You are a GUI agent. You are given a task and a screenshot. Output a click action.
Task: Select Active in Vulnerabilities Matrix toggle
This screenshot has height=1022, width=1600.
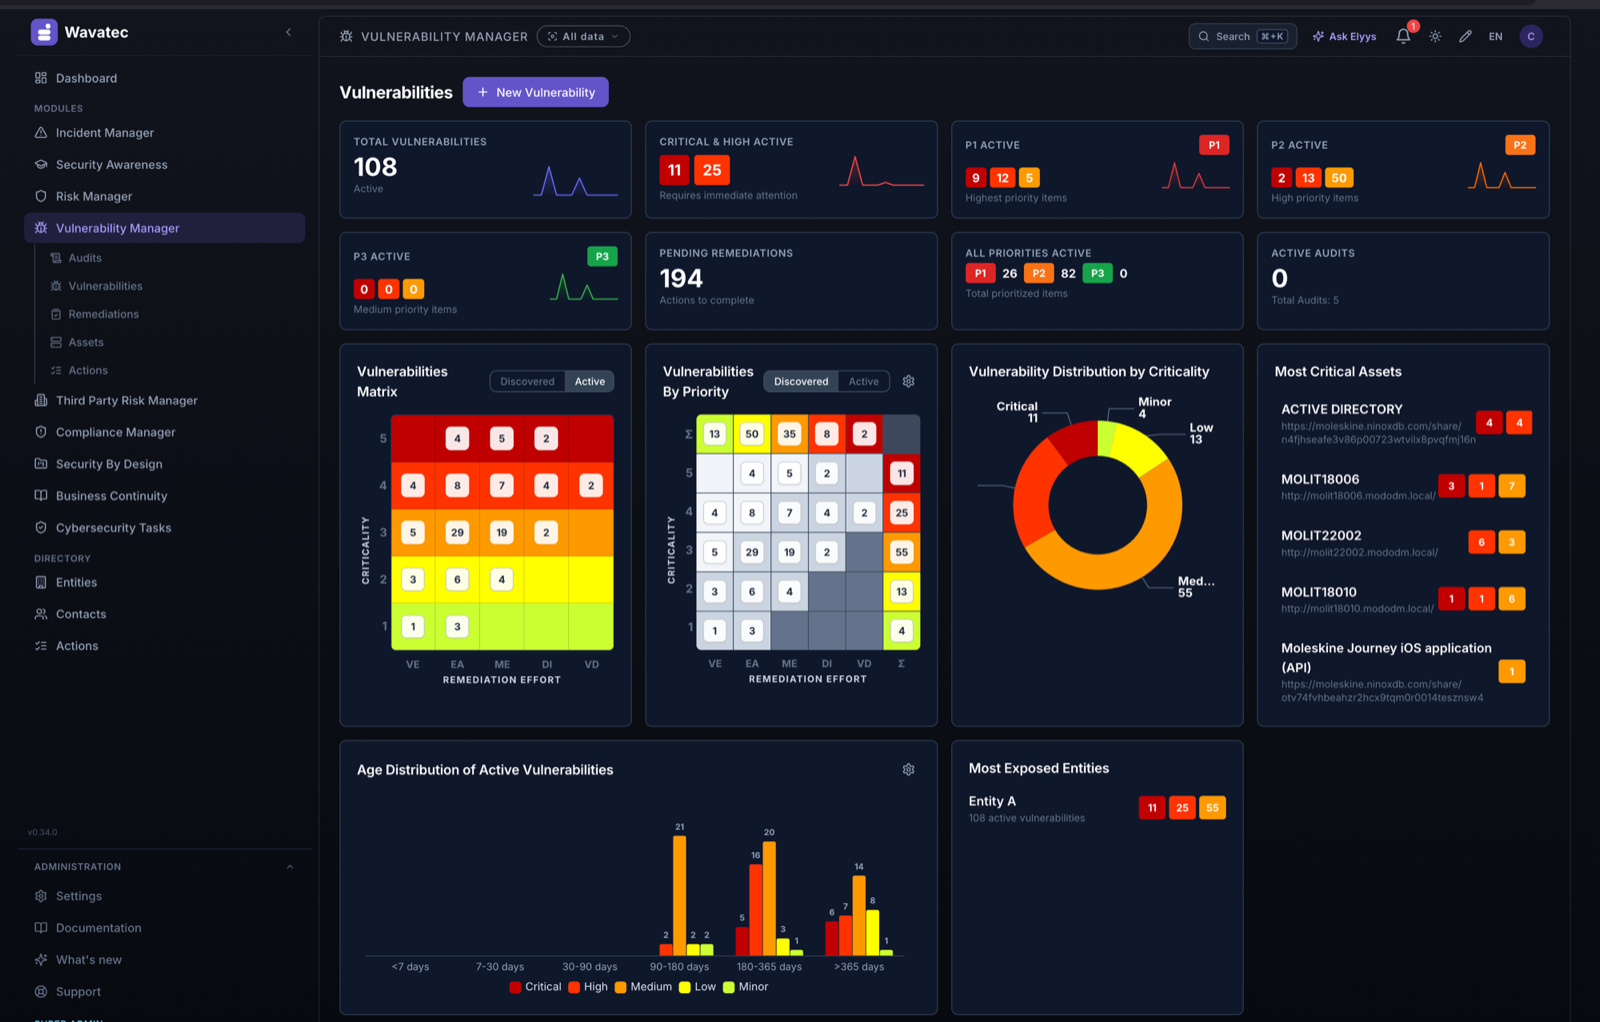589,381
